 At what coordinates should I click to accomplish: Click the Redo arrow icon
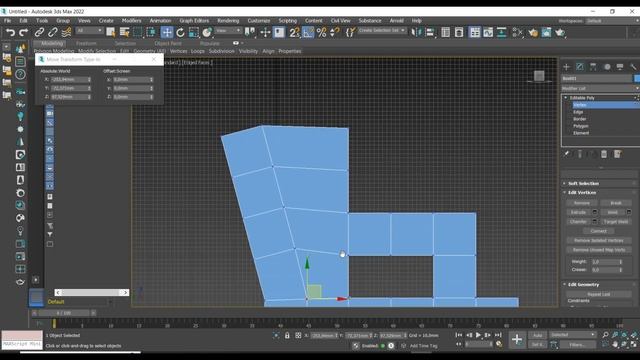24,32
